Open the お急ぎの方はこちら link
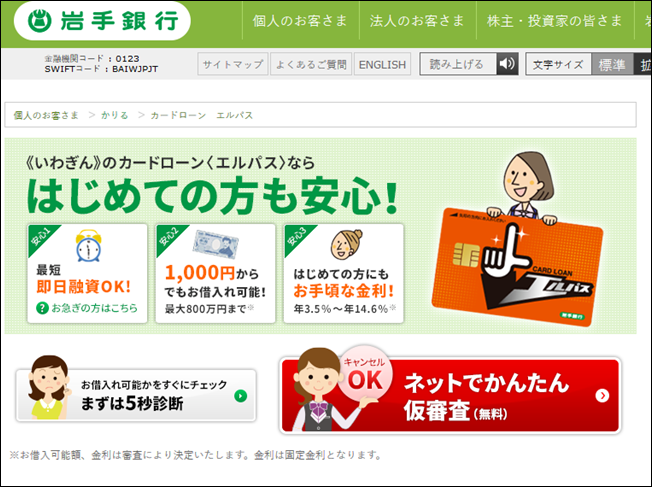Viewport: 652px width, 487px height. tap(94, 308)
